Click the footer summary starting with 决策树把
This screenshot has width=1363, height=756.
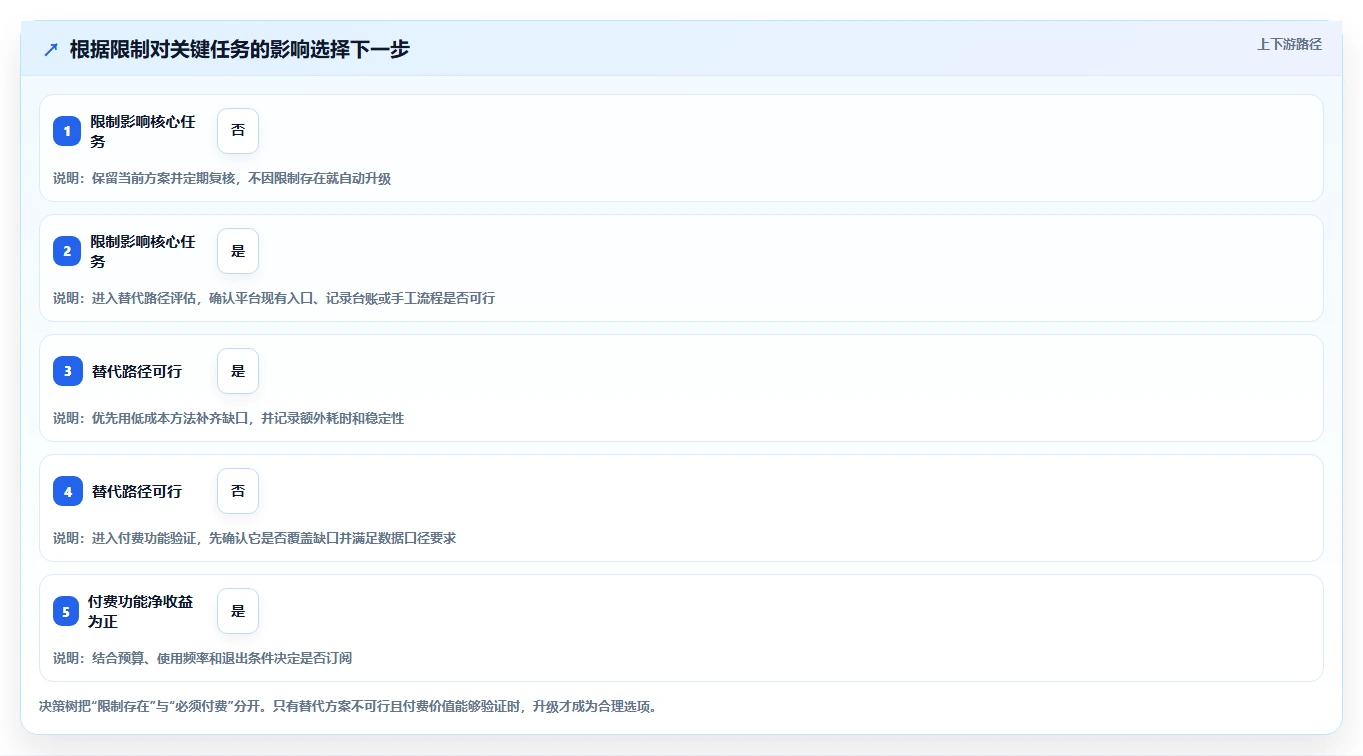point(347,706)
